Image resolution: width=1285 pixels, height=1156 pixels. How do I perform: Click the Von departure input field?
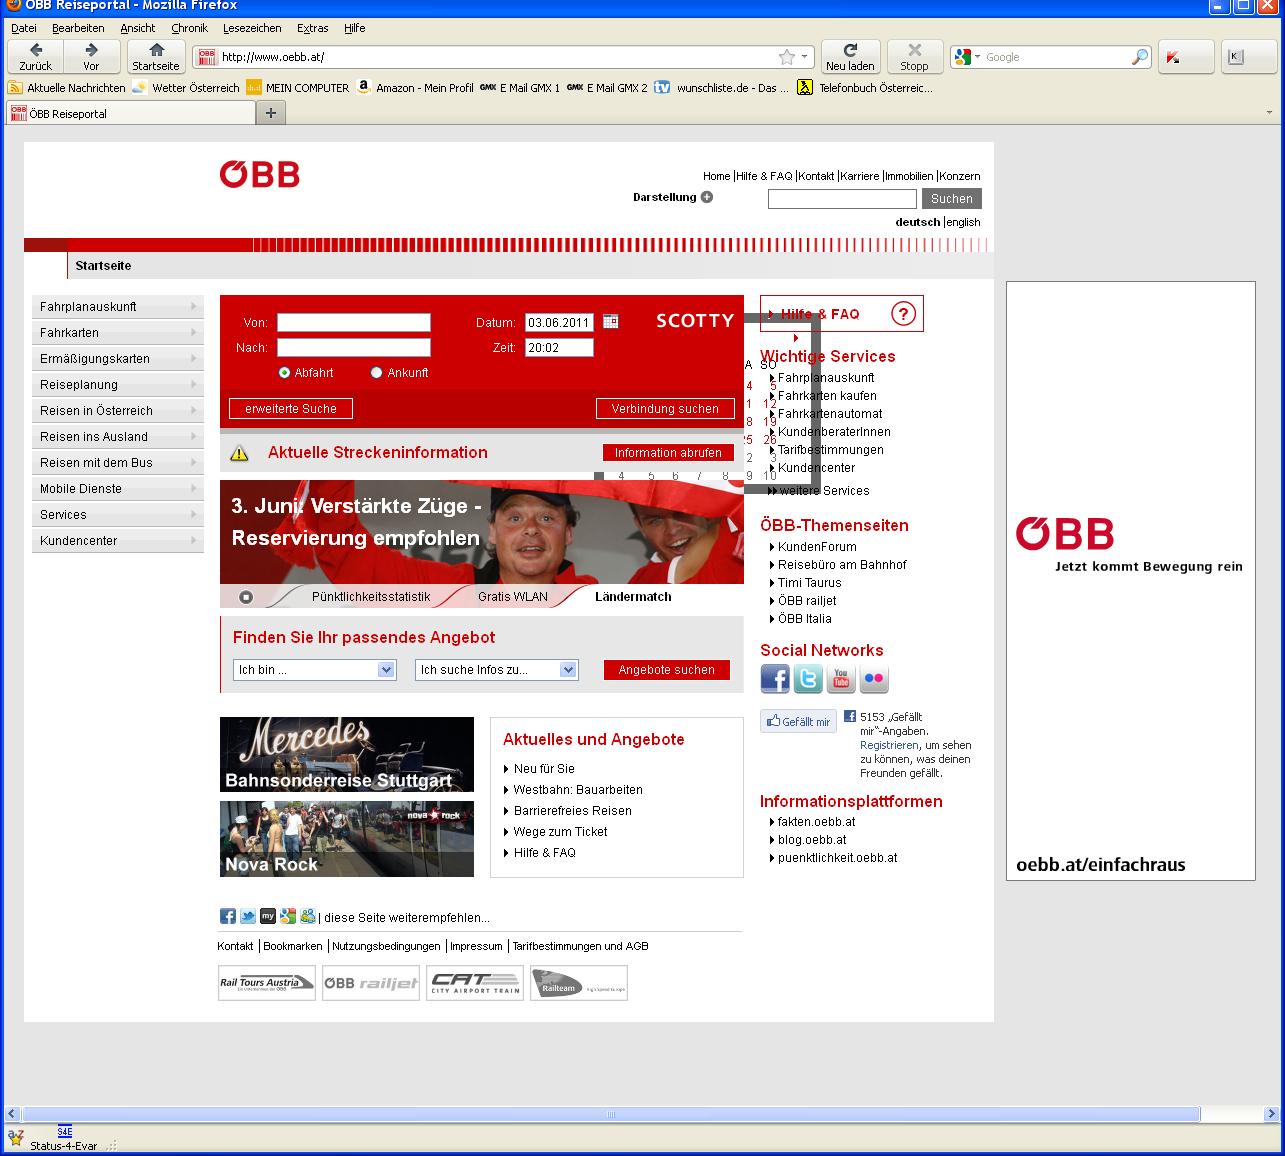pyautogui.click(x=354, y=322)
